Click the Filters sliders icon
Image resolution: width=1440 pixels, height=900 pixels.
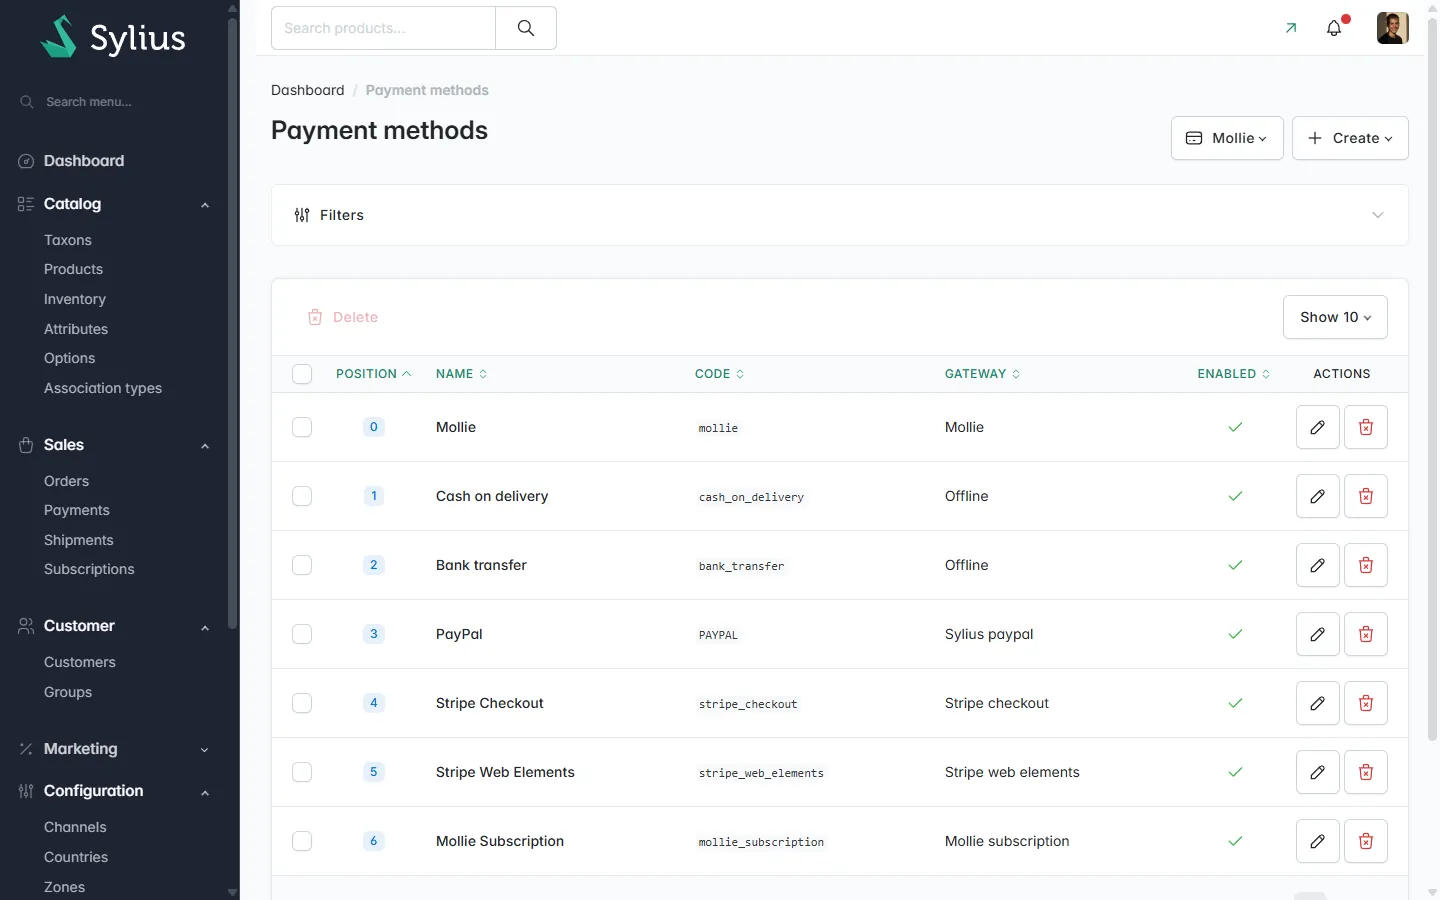click(x=302, y=215)
